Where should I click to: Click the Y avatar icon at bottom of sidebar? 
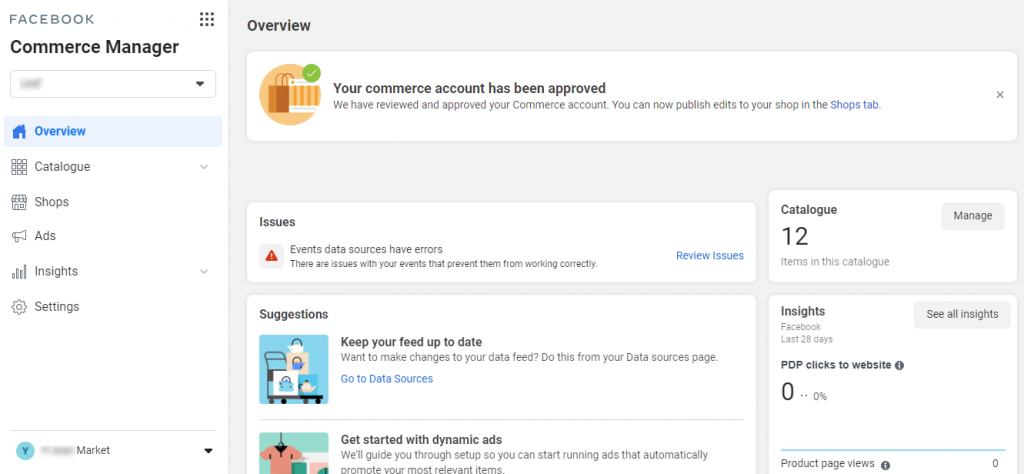coord(25,450)
